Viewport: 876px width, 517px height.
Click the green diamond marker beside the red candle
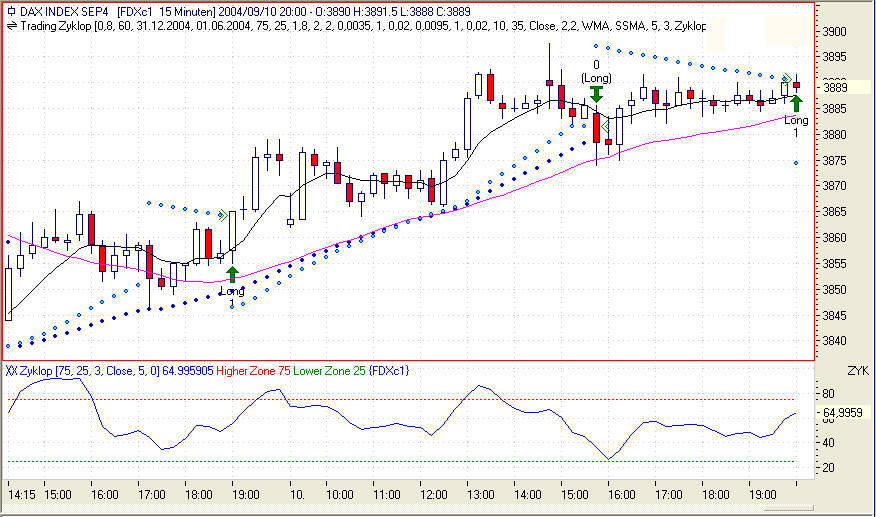coord(605,126)
